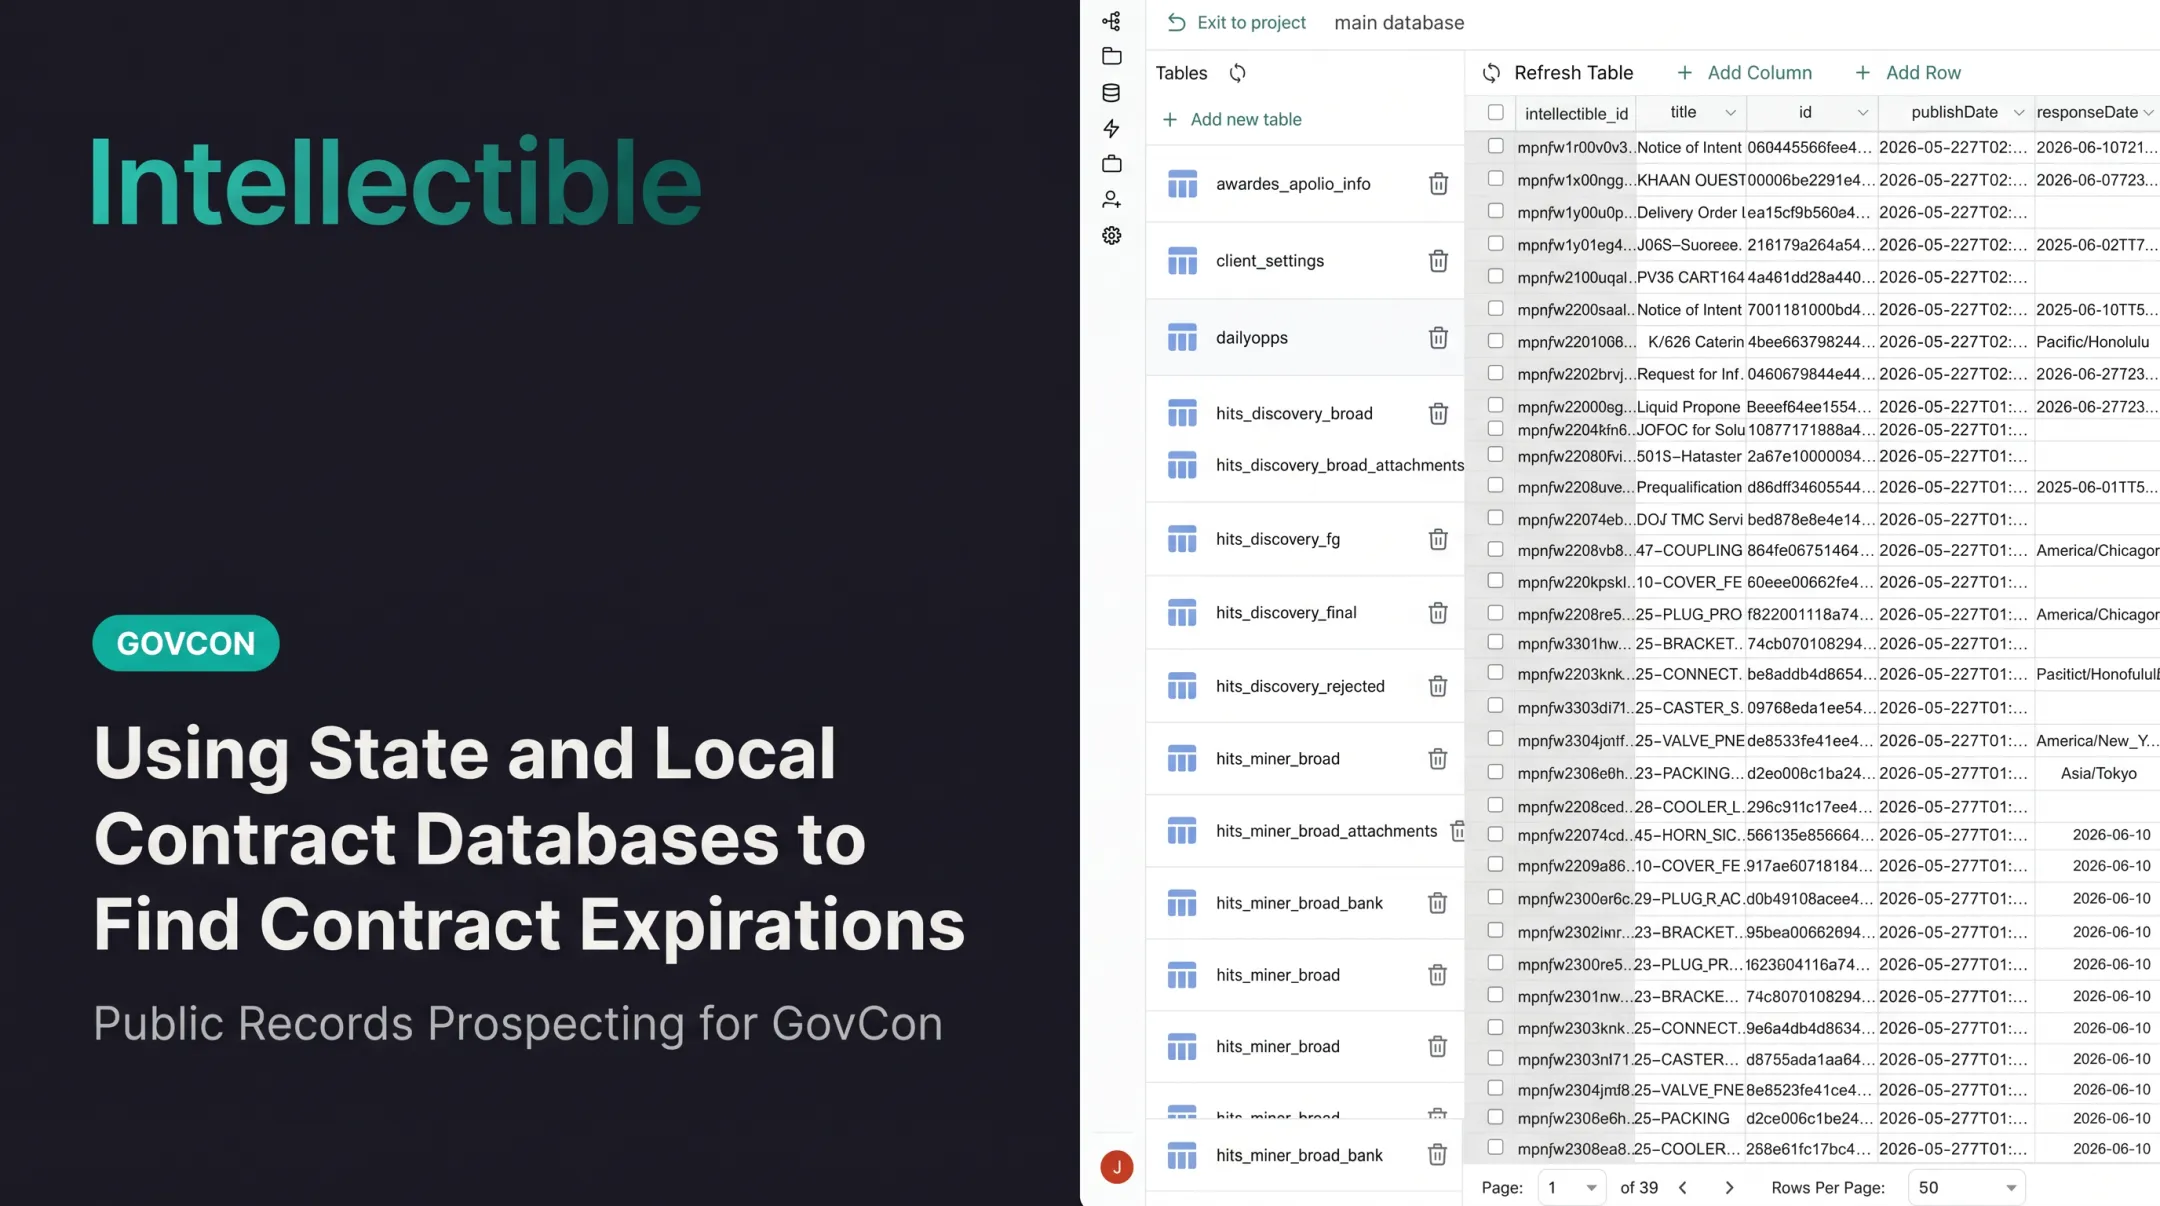Open the responseDate column dropdown arrow
The height and width of the screenshot is (1206, 2160).
[x=2148, y=113]
